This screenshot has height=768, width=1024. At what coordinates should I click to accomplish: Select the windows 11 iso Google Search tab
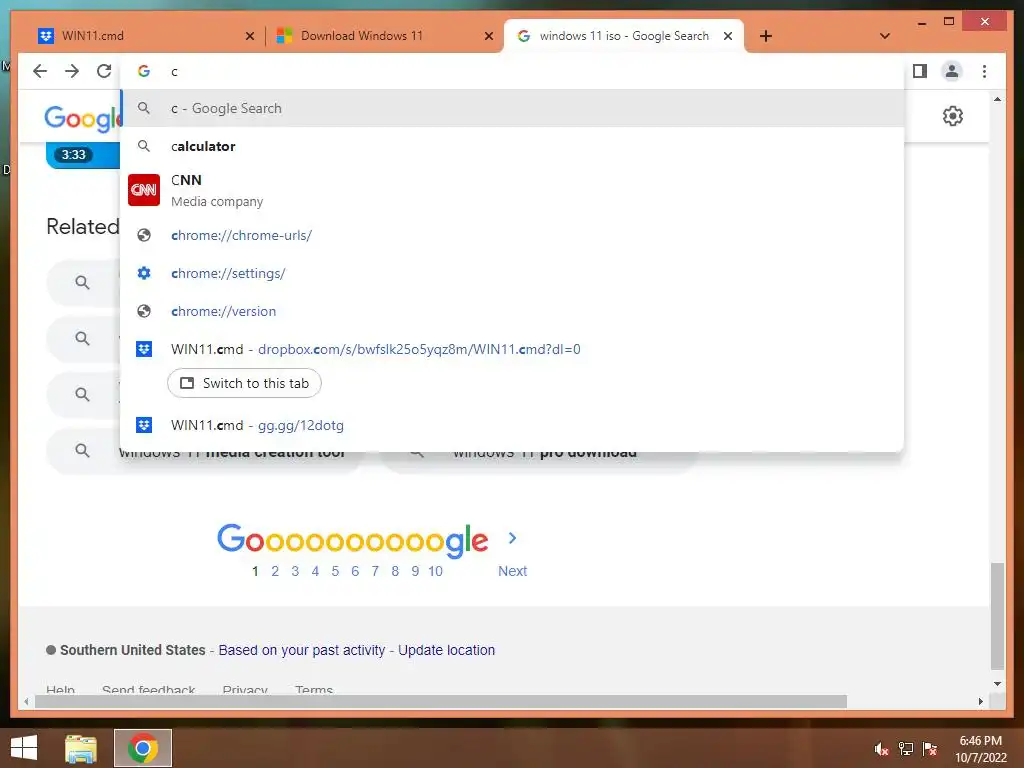point(624,36)
